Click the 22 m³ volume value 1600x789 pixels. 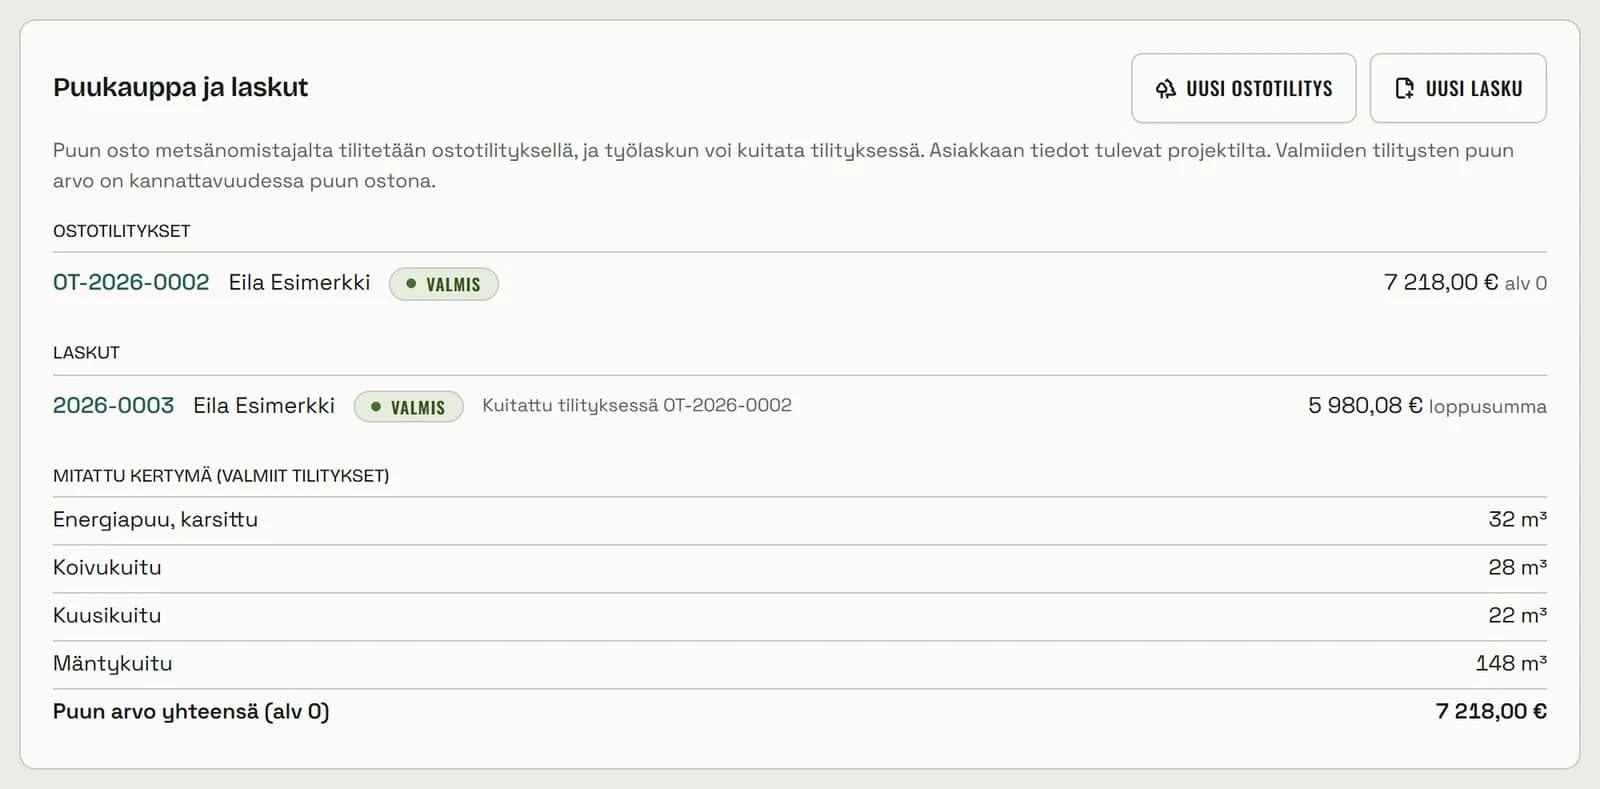pyautogui.click(x=1517, y=615)
